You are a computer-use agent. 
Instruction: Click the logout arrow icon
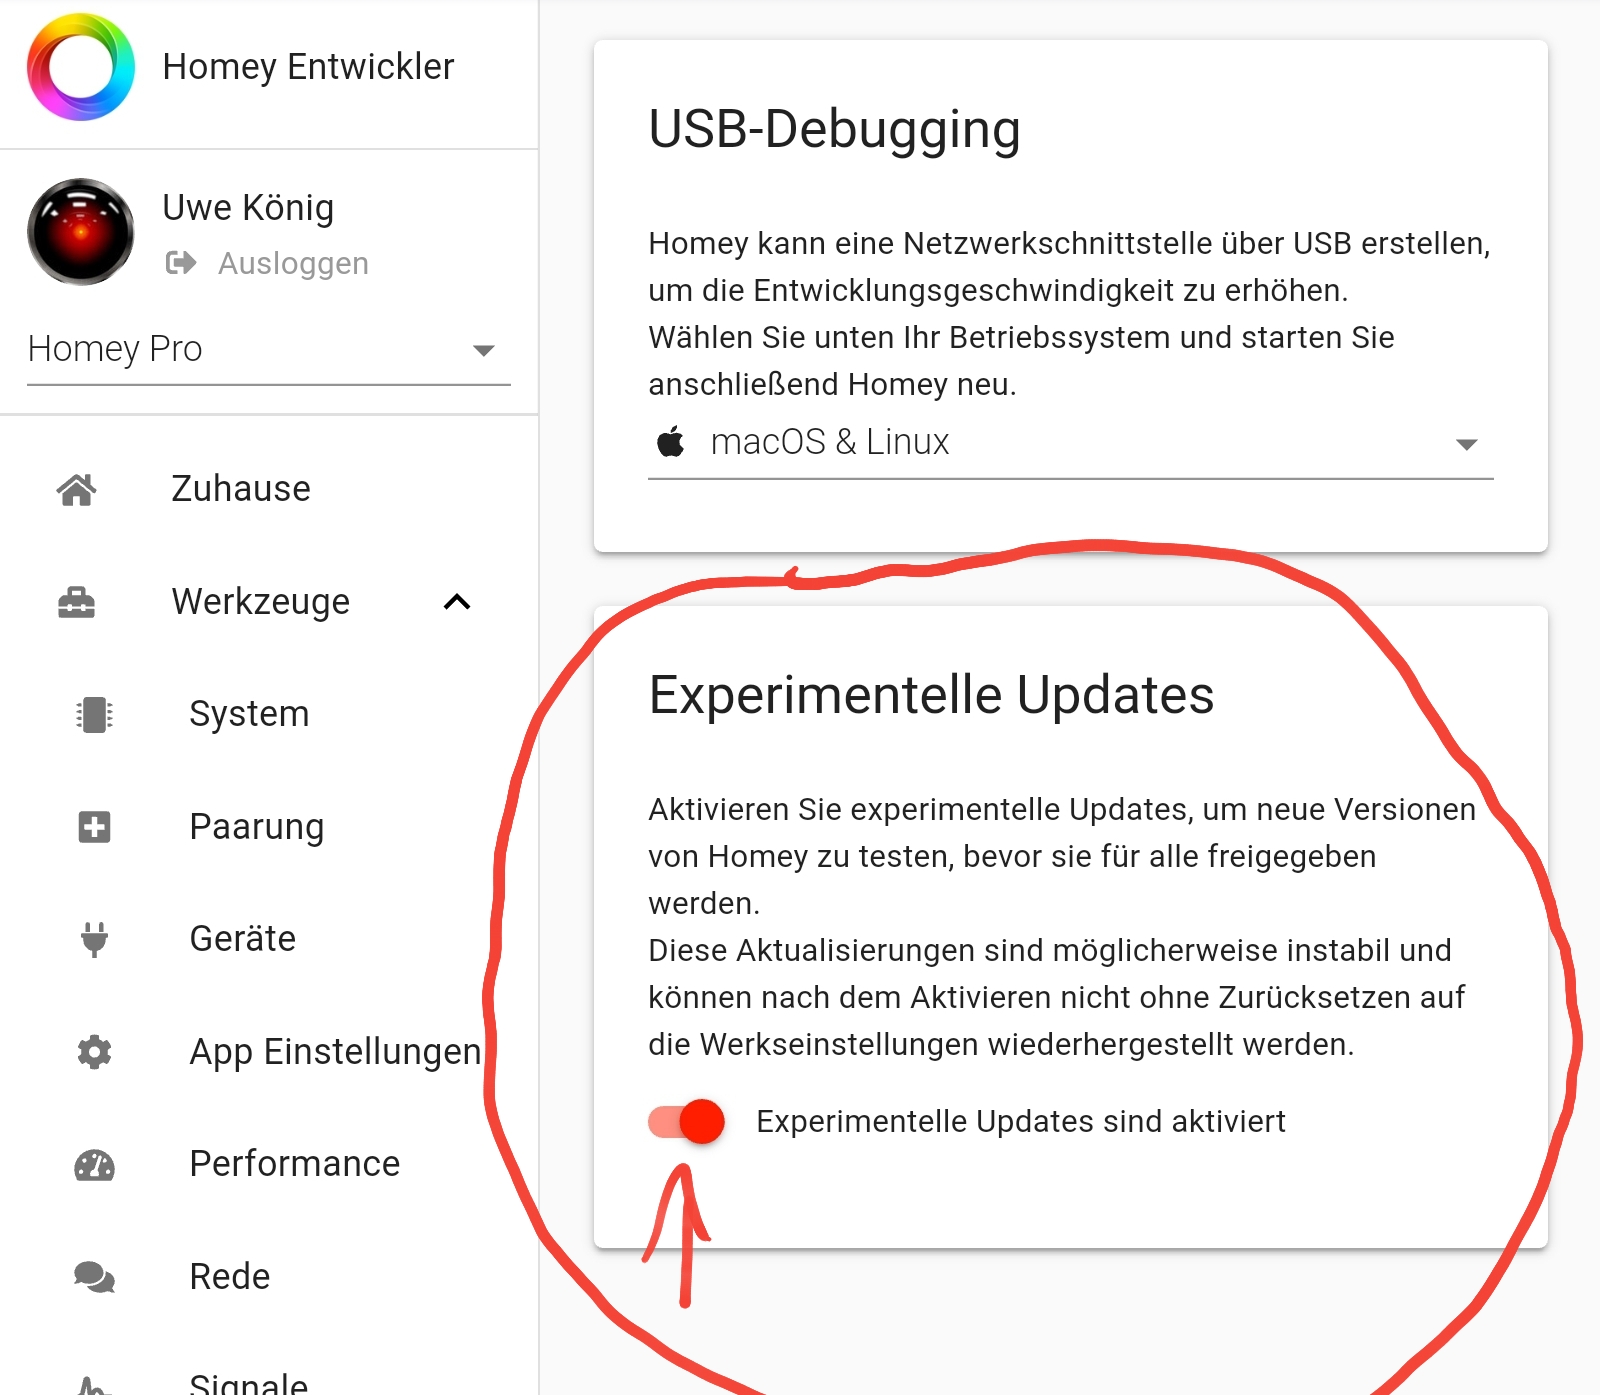tap(181, 263)
